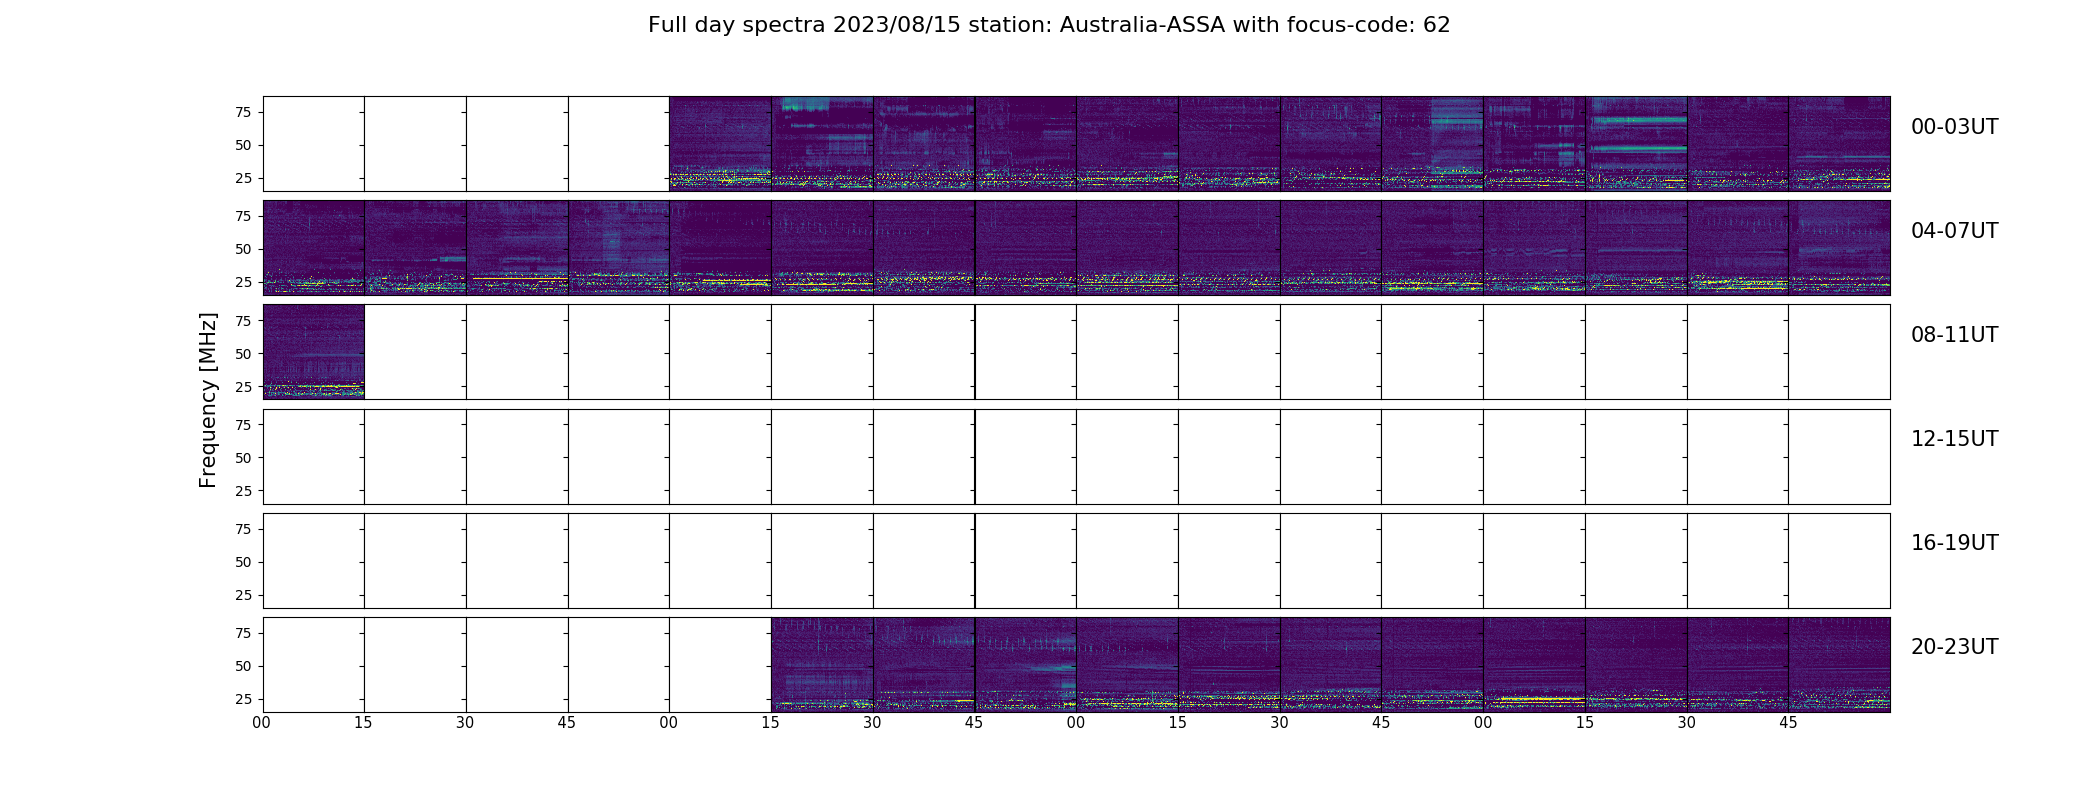Screen dimensions: 2100x800
Task: Open the 04:45-05:00 UT spectrum panel
Action: [618, 248]
